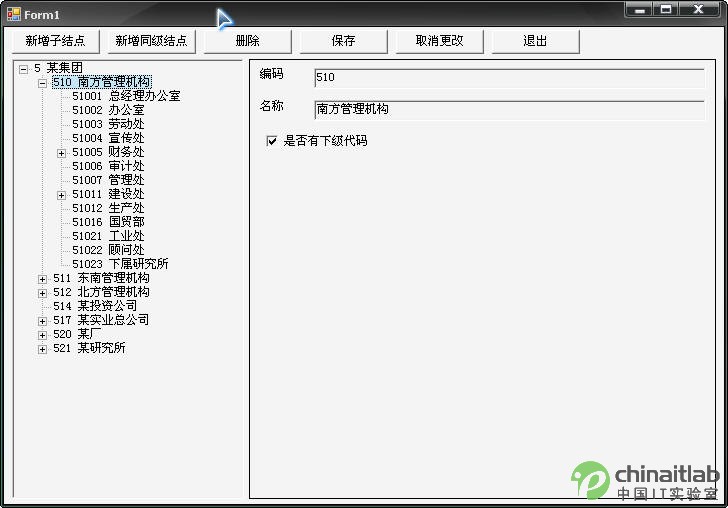Select tree item 514 某投资公司
Image resolution: width=728 pixels, height=508 pixels.
click(x=95, y=306)
